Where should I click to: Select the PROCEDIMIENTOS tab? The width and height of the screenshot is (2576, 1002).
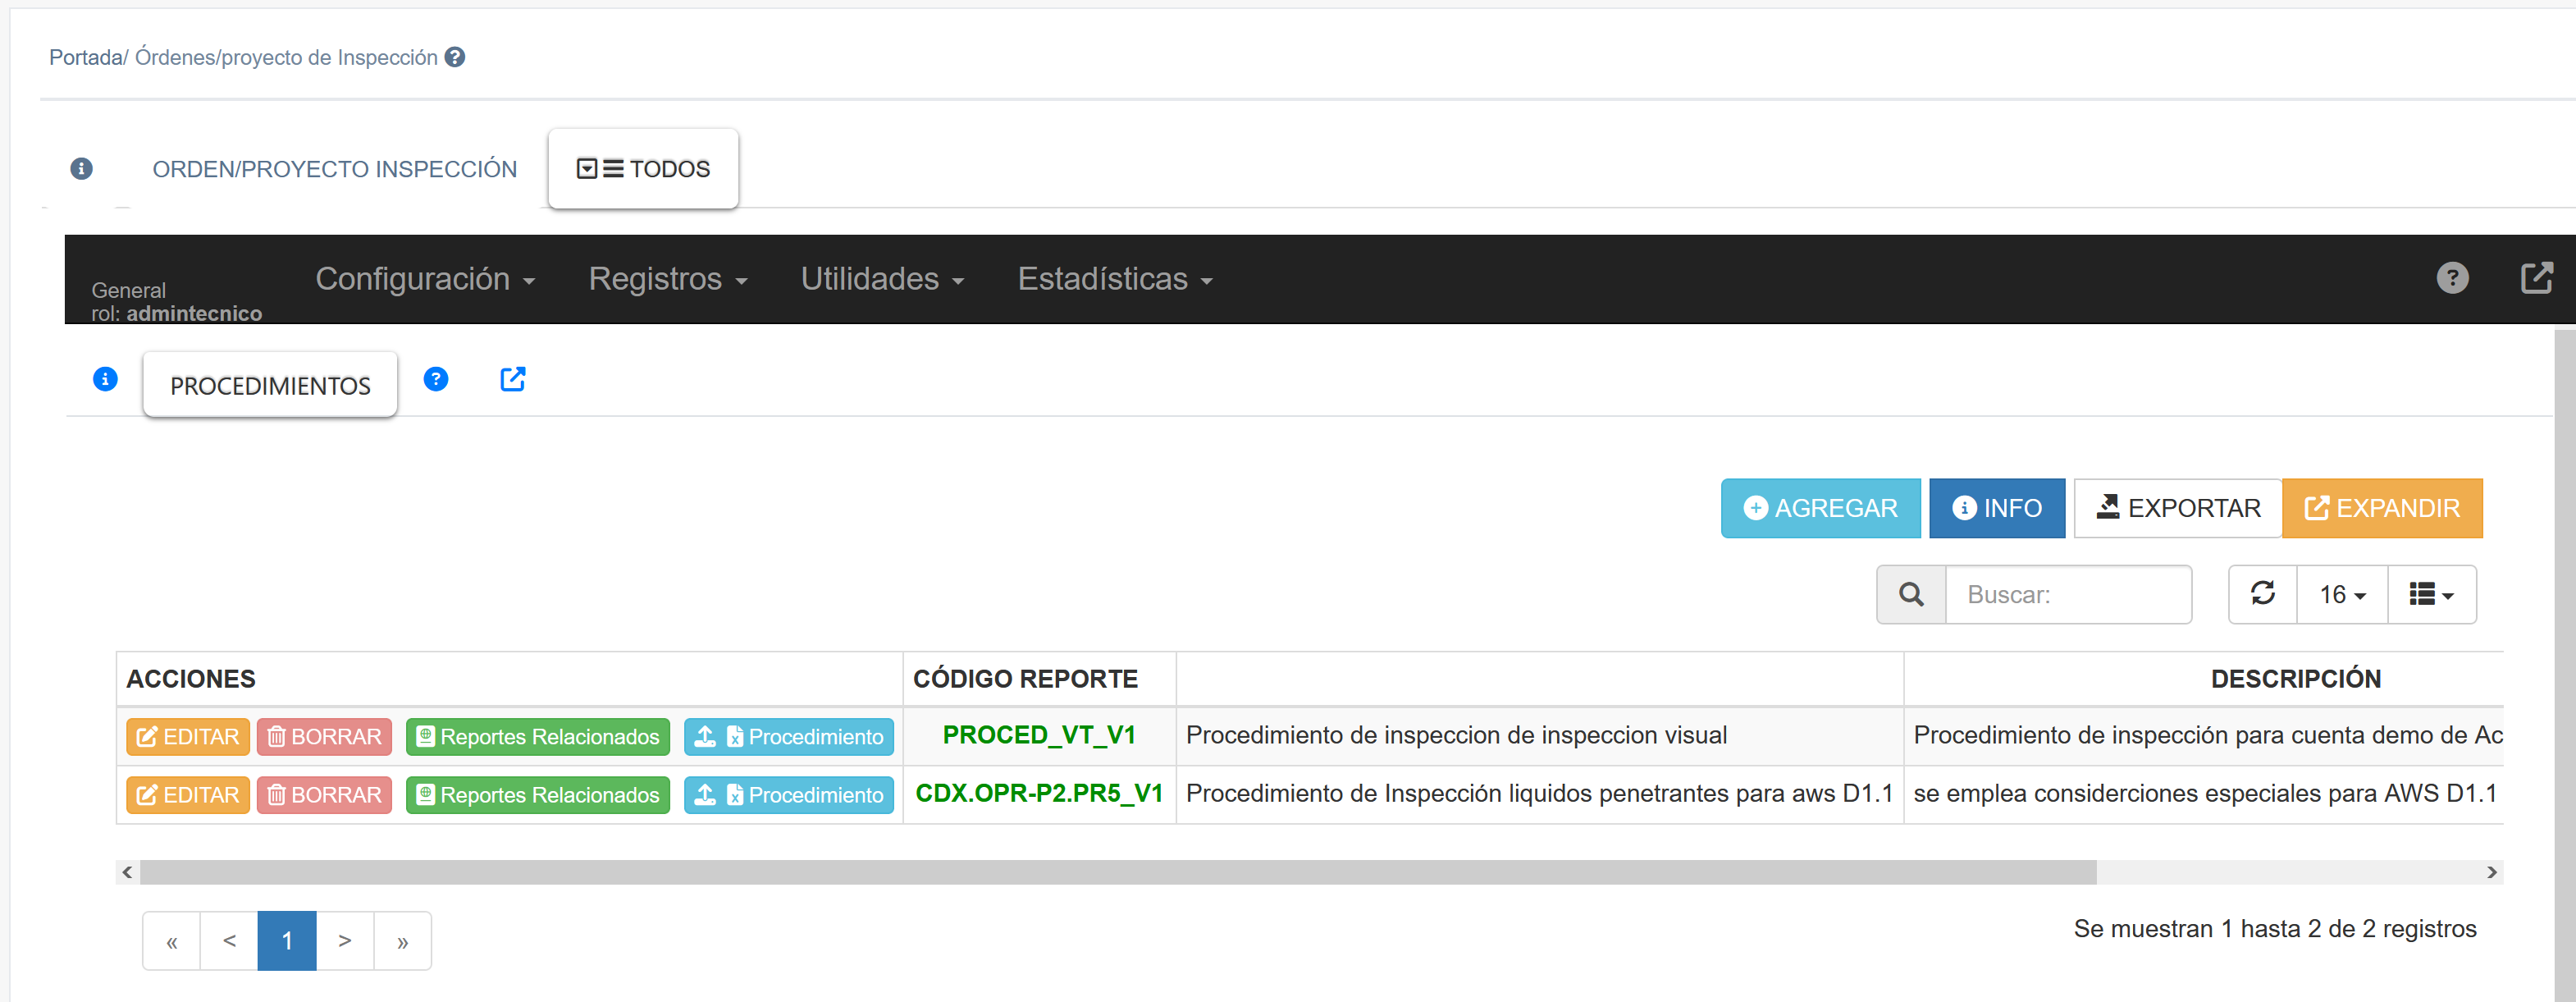pos(270,385)
